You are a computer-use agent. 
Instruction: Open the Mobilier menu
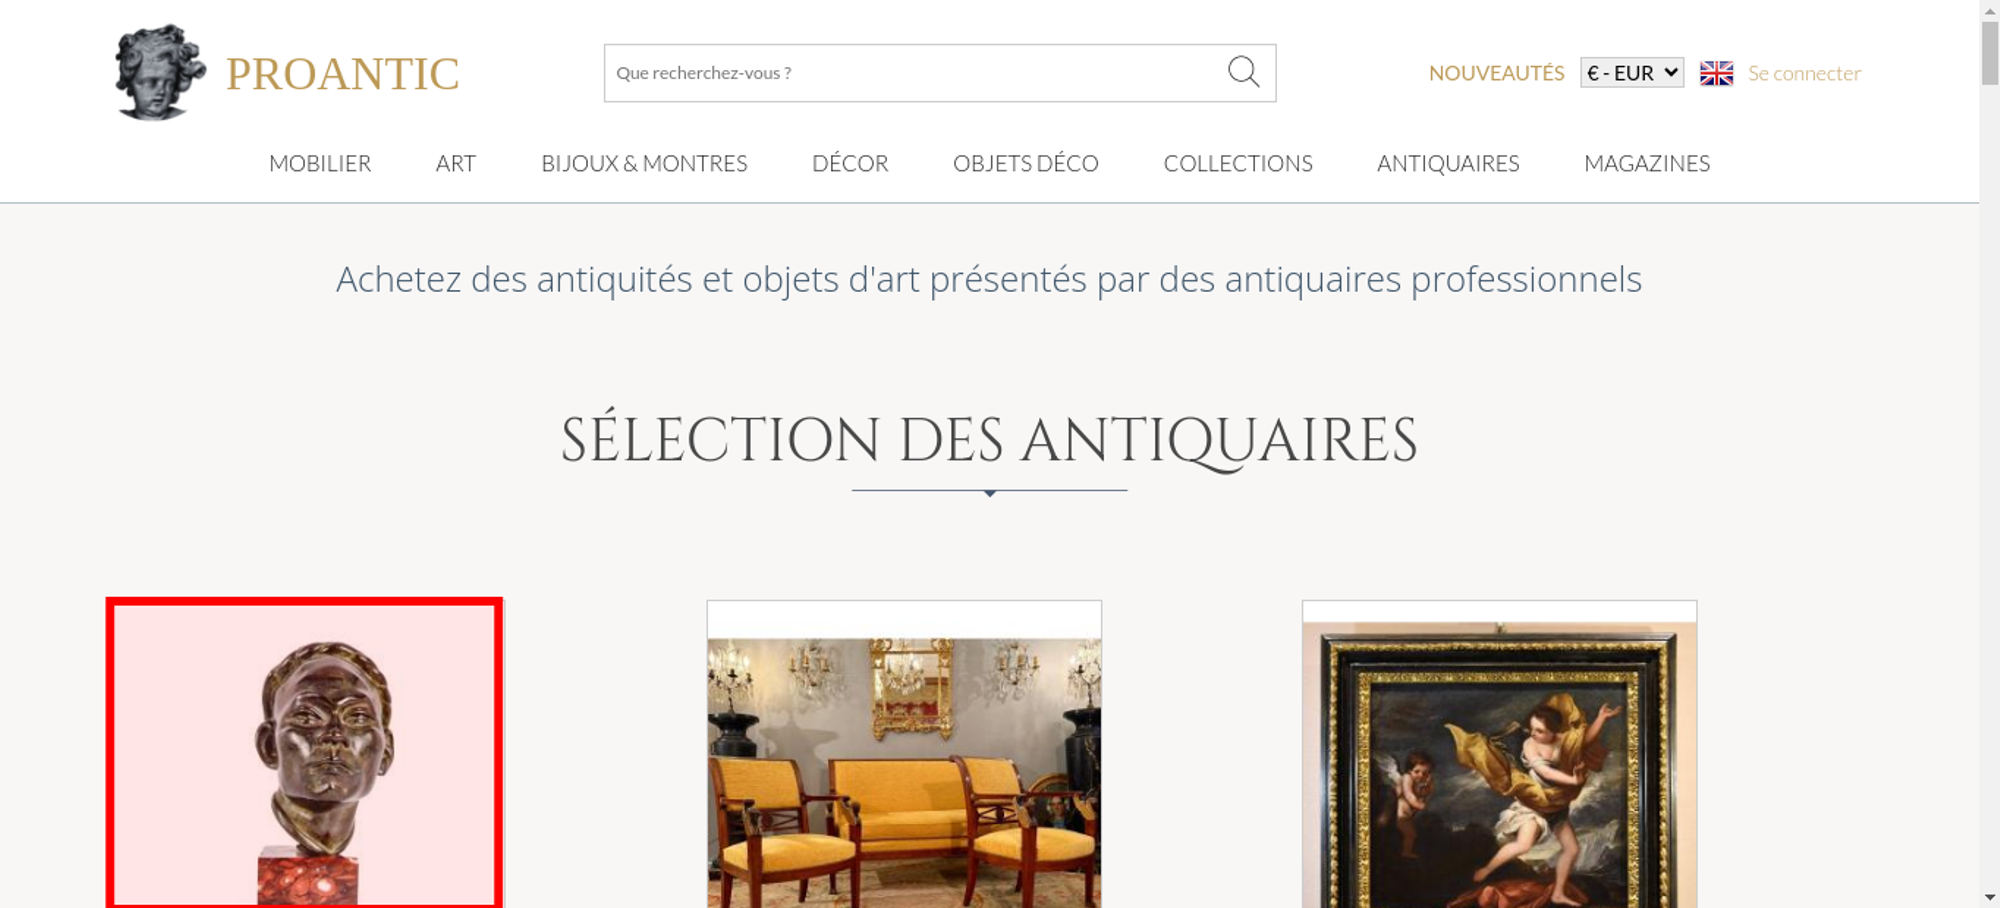coord(320,163)
